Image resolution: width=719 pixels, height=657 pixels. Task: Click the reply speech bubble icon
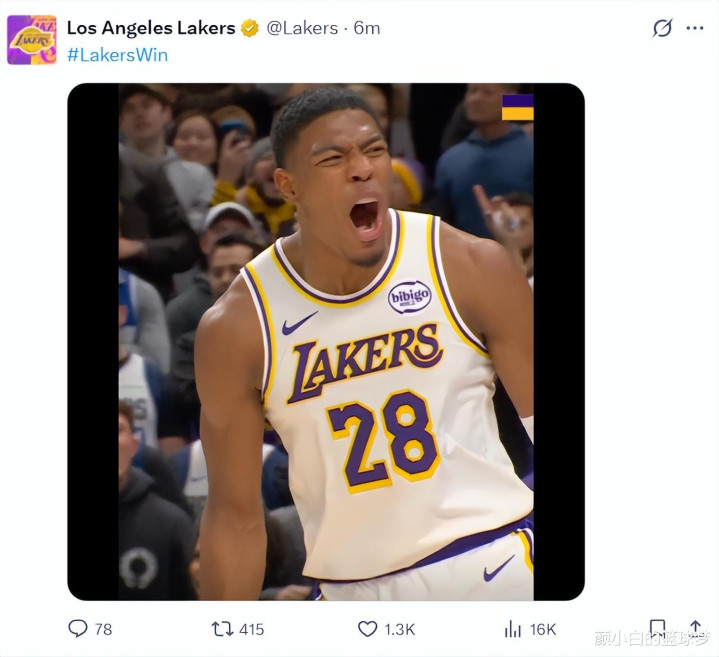click(78, 628)
